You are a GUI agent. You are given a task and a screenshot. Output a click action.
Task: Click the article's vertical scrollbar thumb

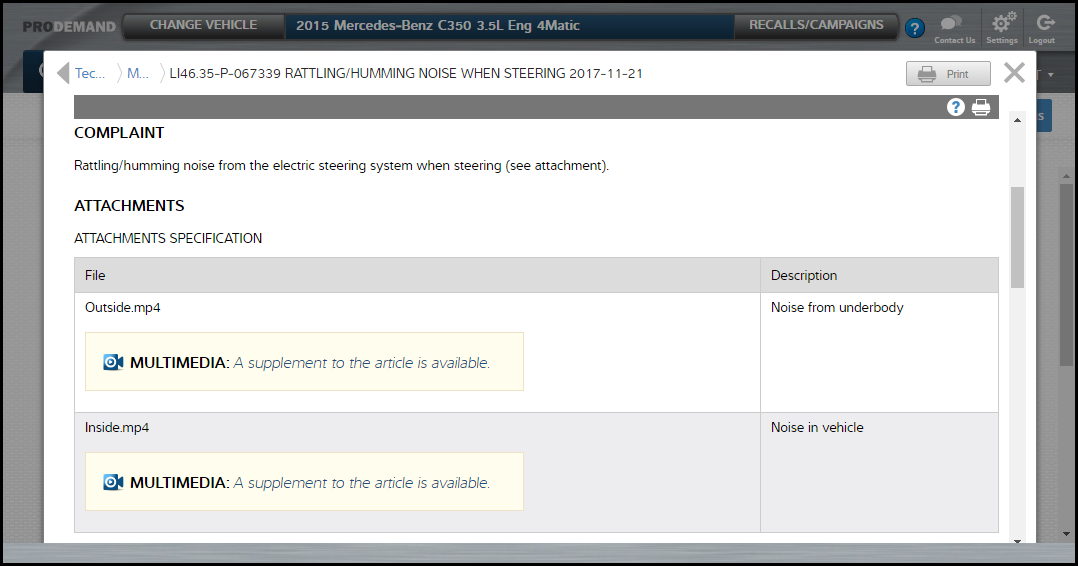[1018, 236]
